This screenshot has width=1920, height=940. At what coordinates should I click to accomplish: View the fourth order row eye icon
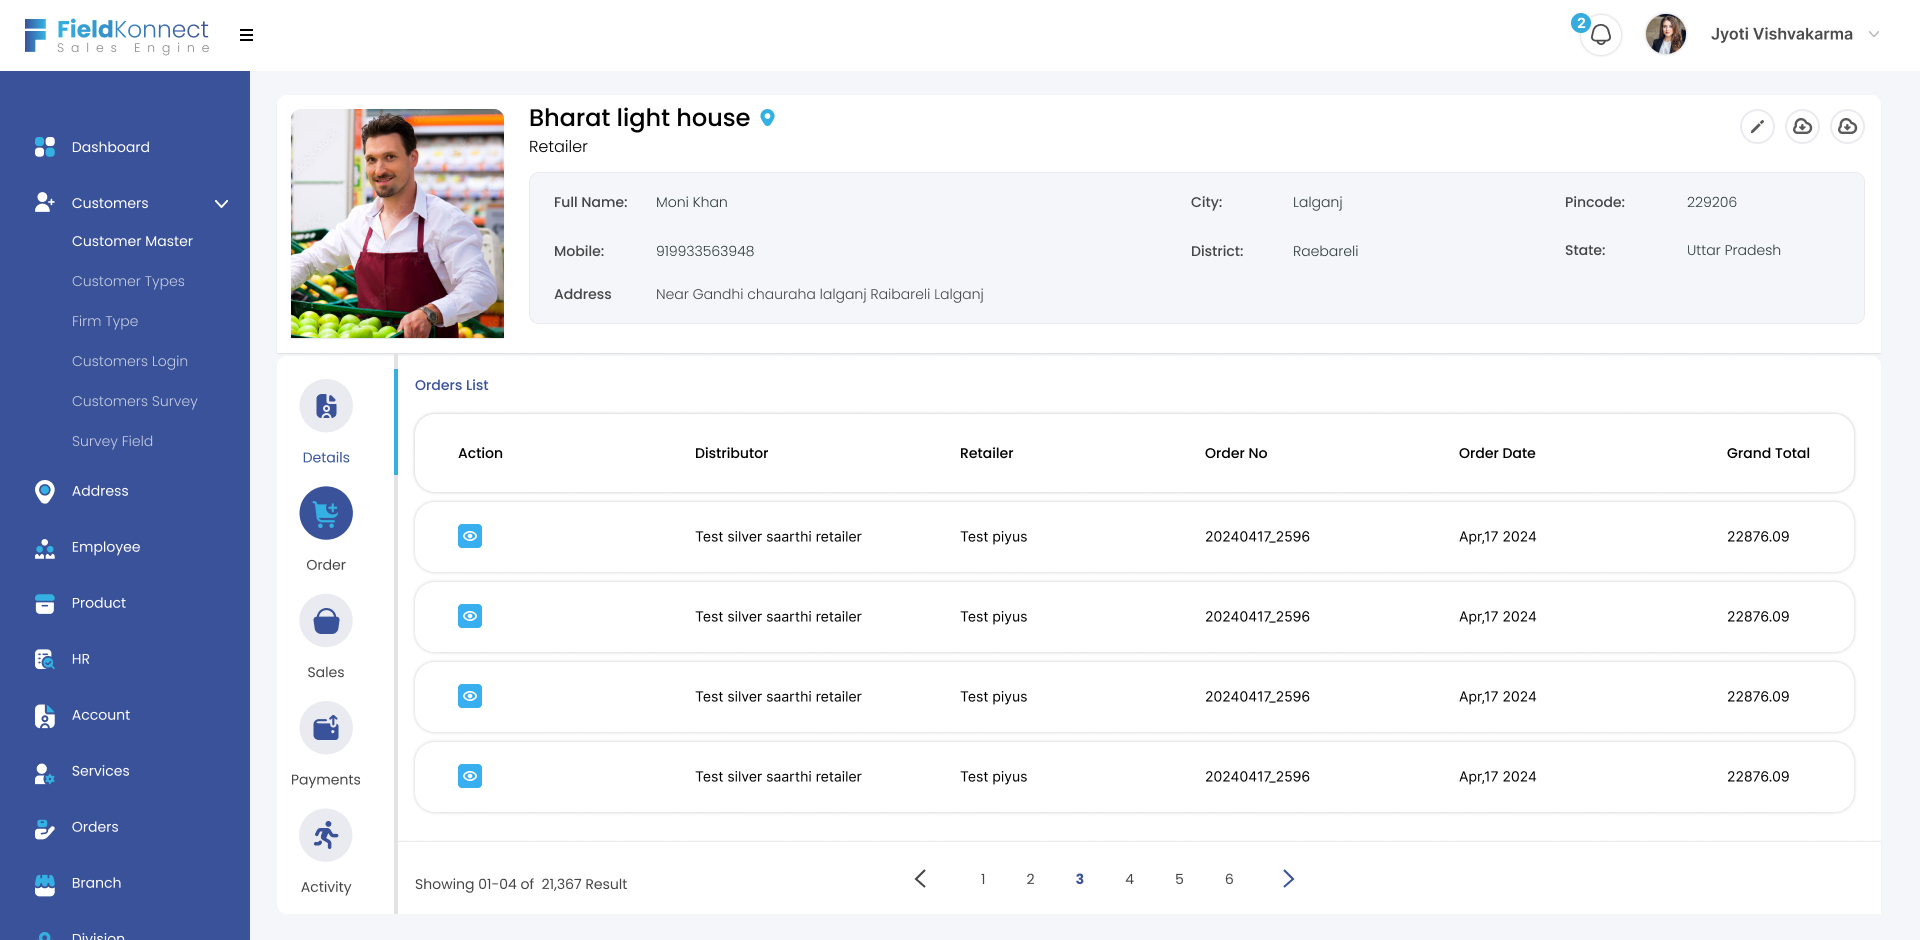(x=470, y=776)
